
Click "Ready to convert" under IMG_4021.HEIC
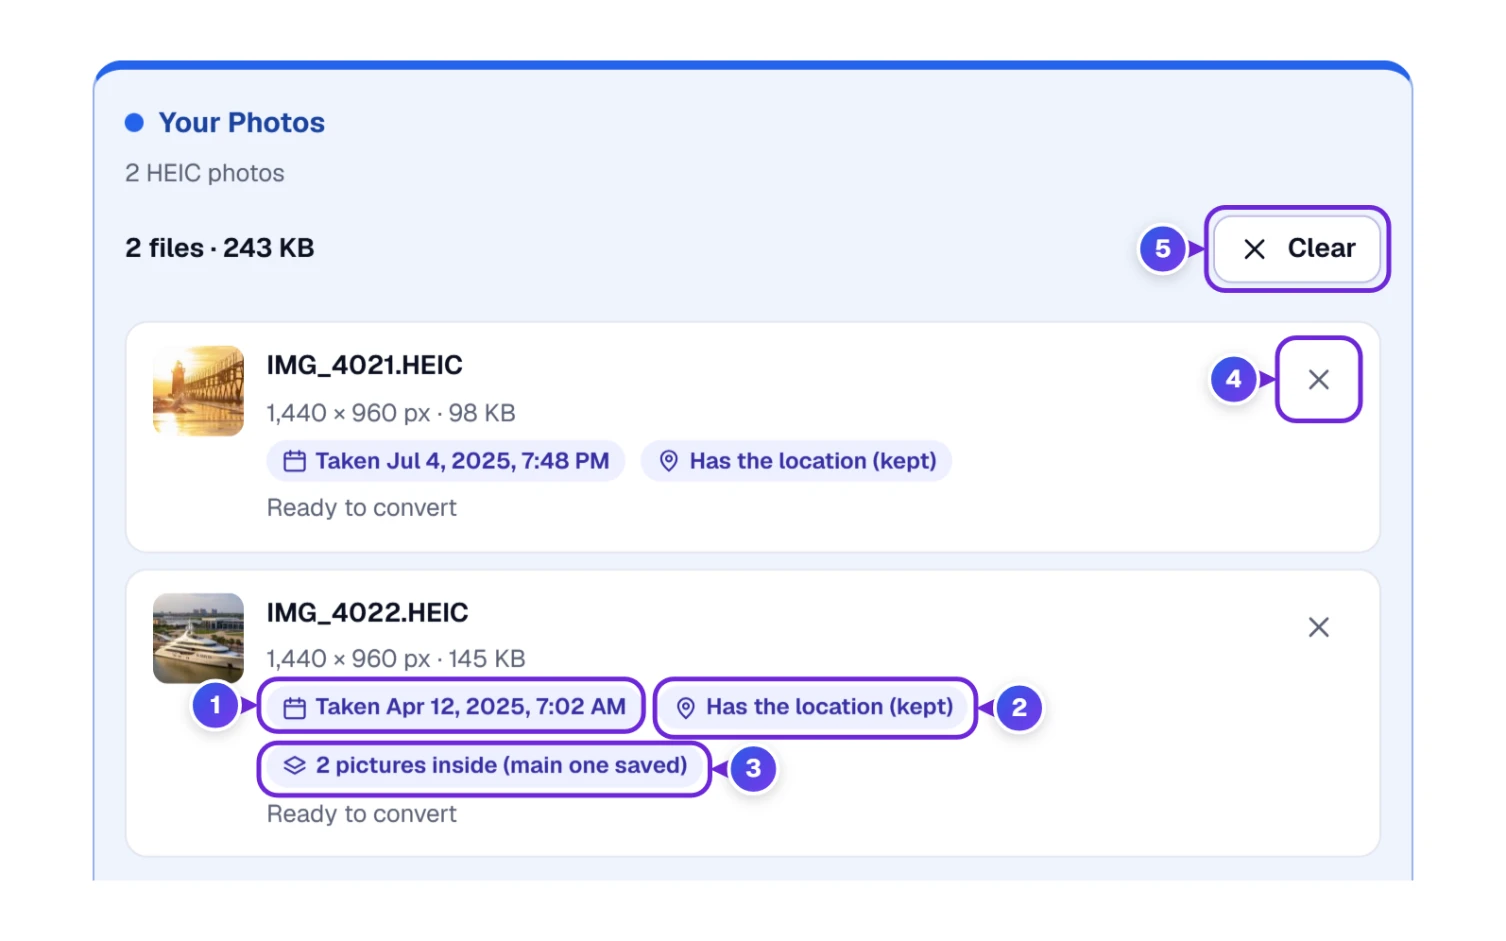point(362,508)
